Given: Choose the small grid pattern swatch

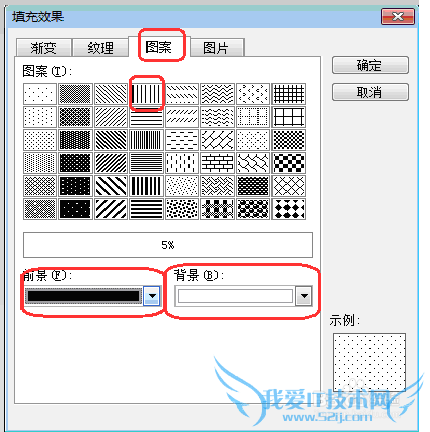Looking at the screenshot, I should 289,93.
